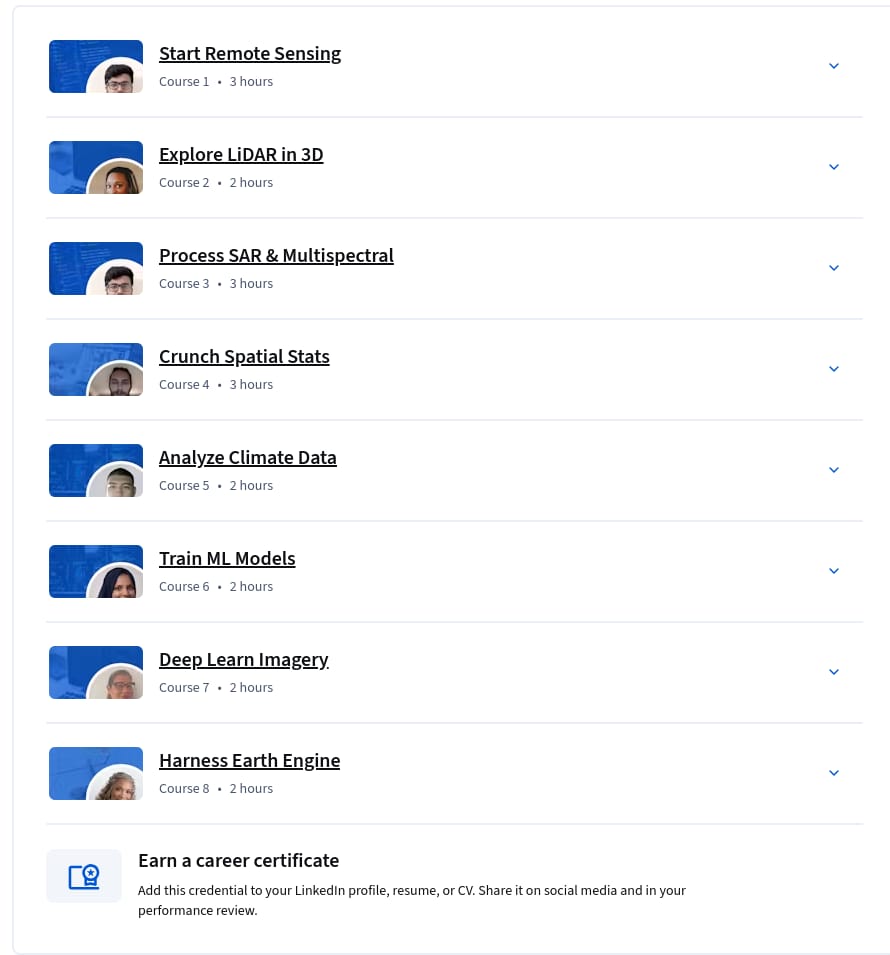Open the Train ML Models link
Screen dimensions: 890x955
click(227, 559)
